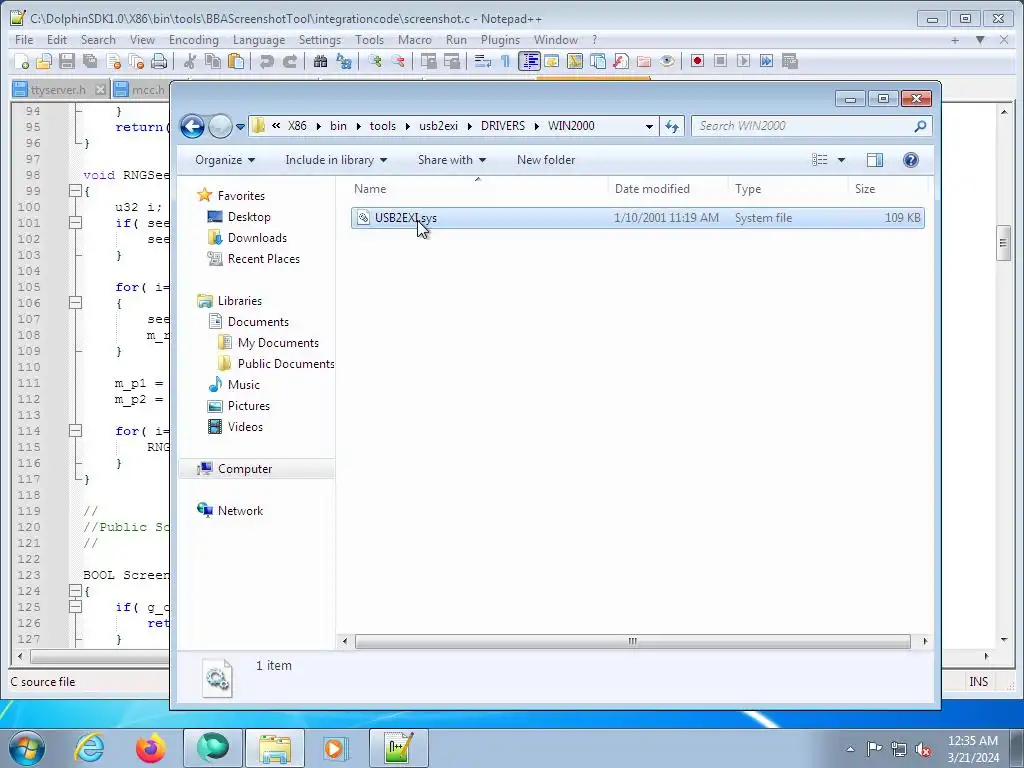Viewport: 1024px width, 768px height.
Task: Click the Save Recorded Macro icon
Action: pos(790,61)
